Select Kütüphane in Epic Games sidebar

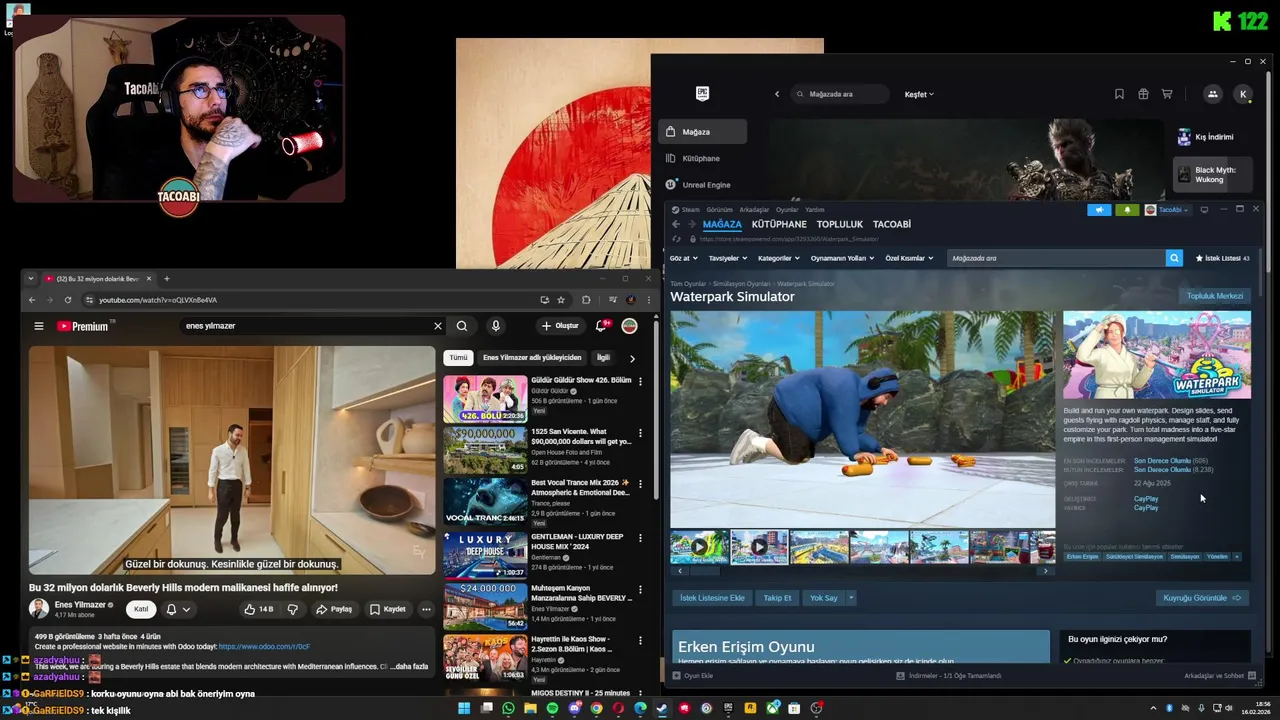pyautogui.click(x=701, y=158)
